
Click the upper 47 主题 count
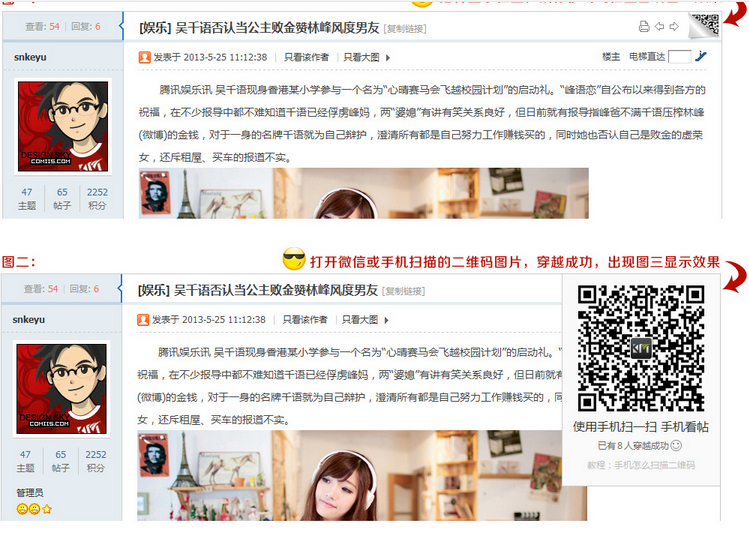point(27,199)
